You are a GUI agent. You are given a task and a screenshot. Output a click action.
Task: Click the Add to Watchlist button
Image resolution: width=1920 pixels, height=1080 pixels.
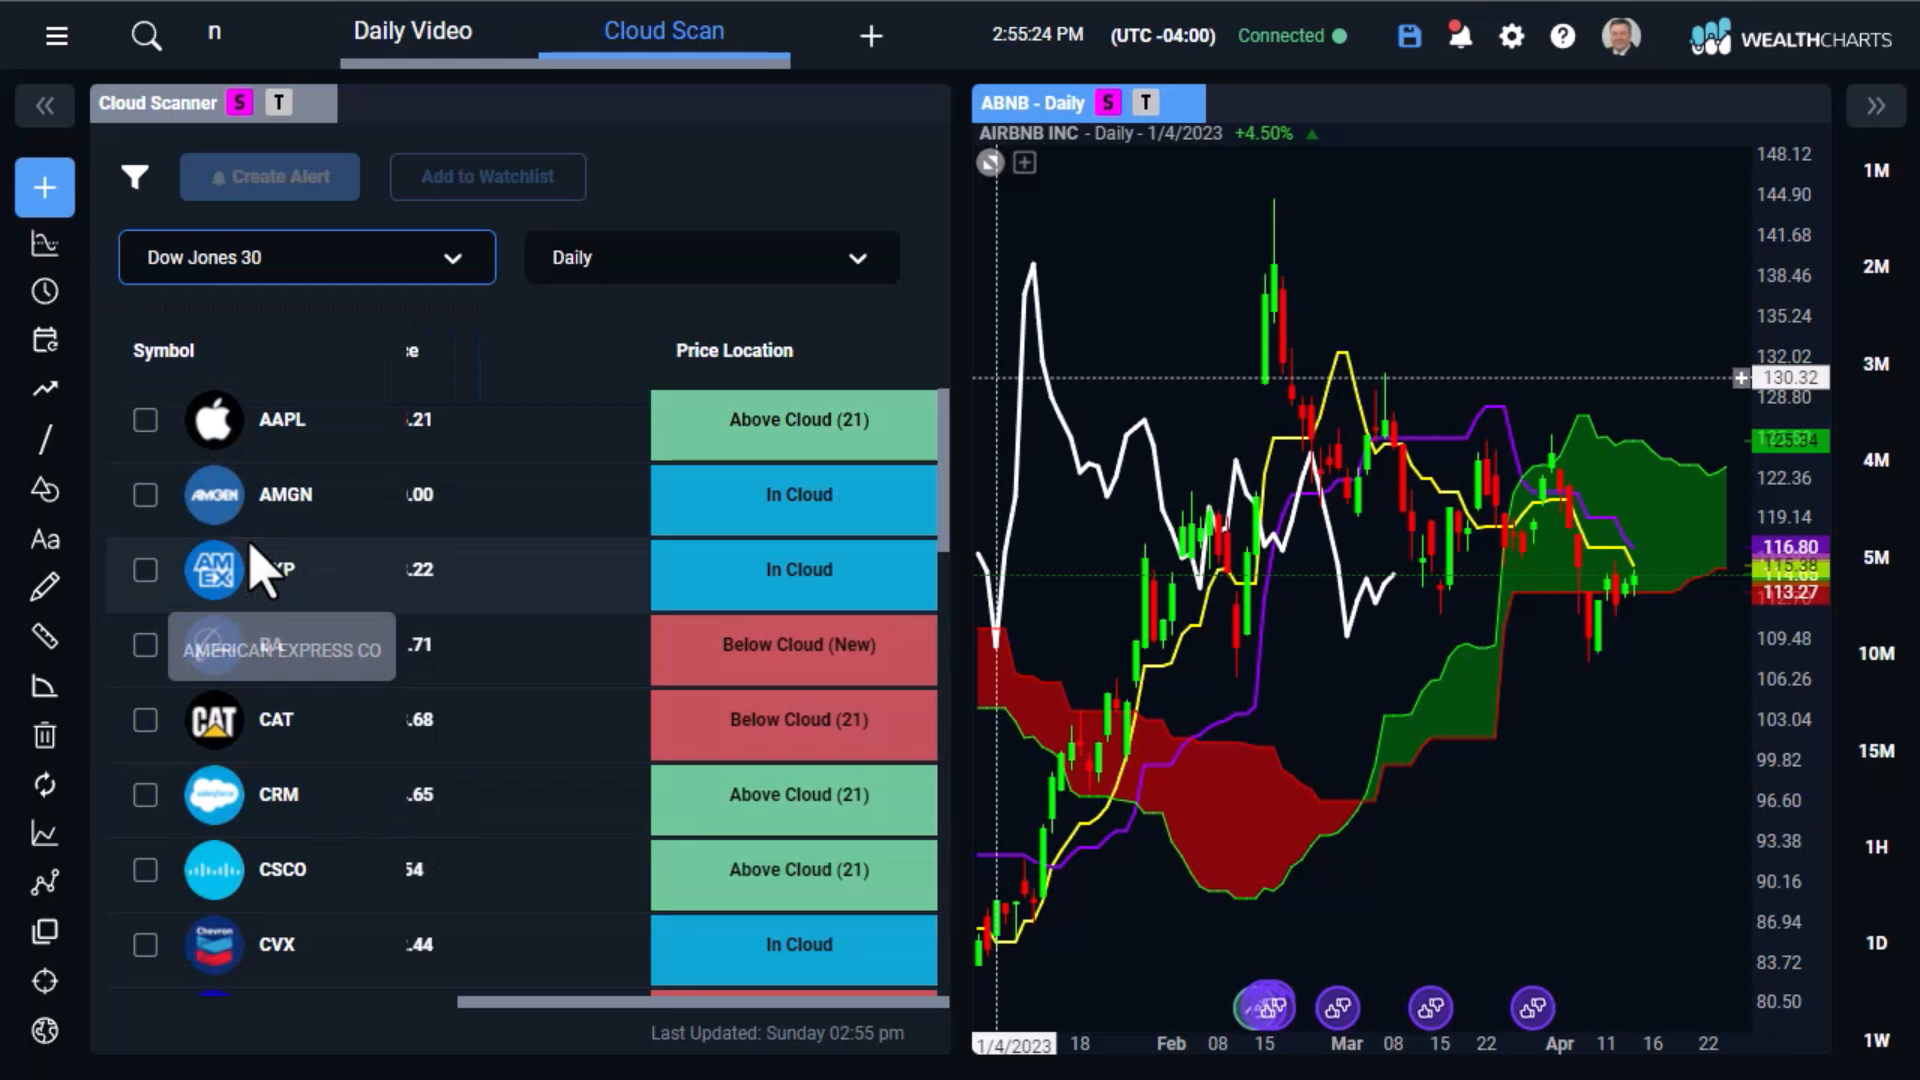pyautogui.click(x=487, y=177)
